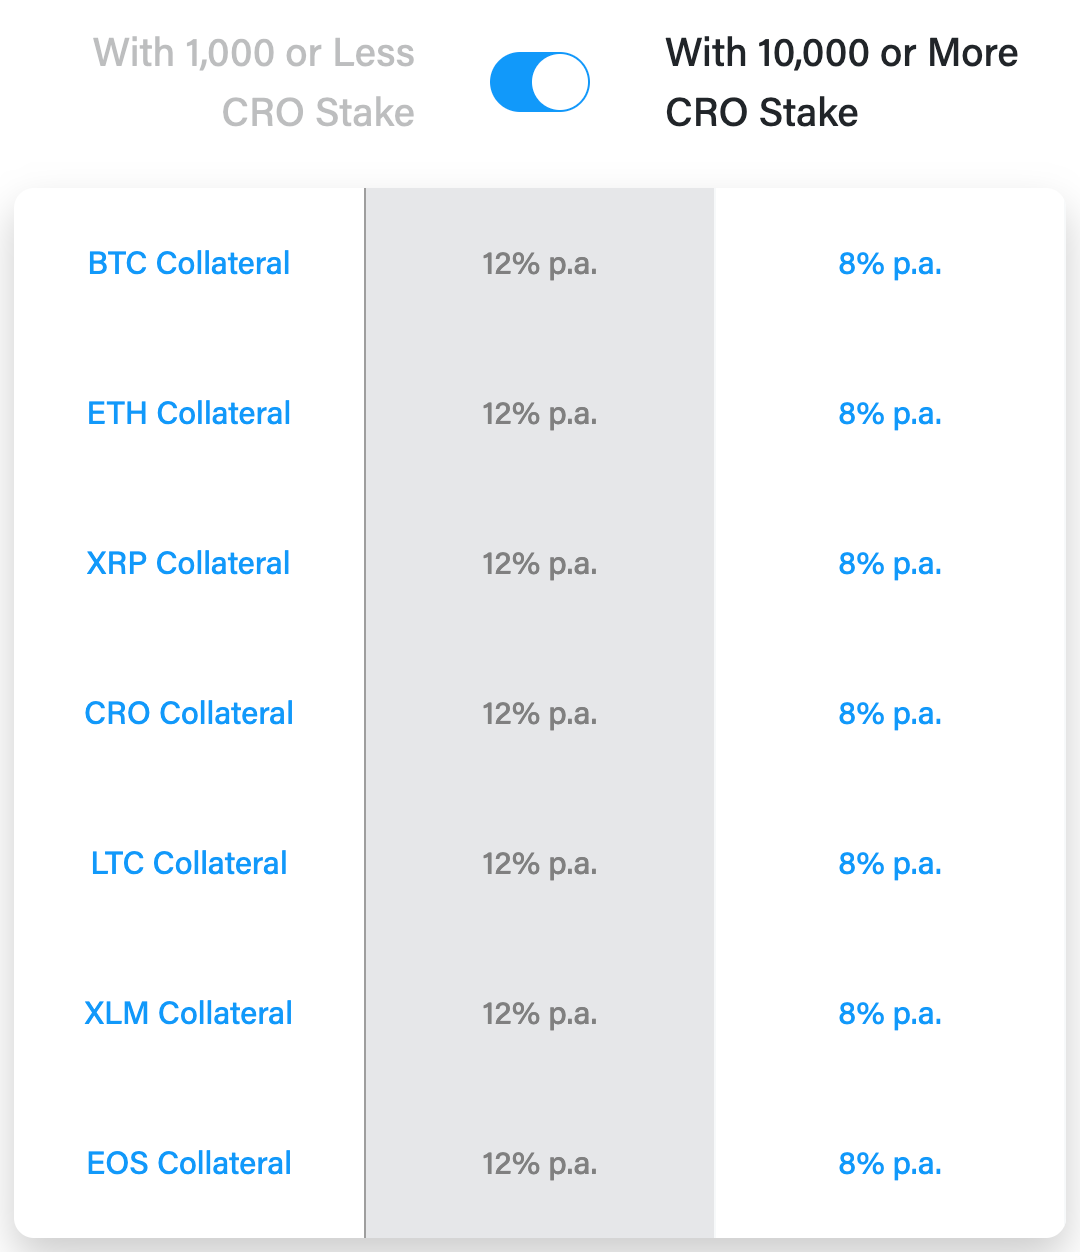The width and height of the screenshot is (1080, 1252).
Task: Click the 8% p.a. rate for BTC
Action: pos(890,264)
